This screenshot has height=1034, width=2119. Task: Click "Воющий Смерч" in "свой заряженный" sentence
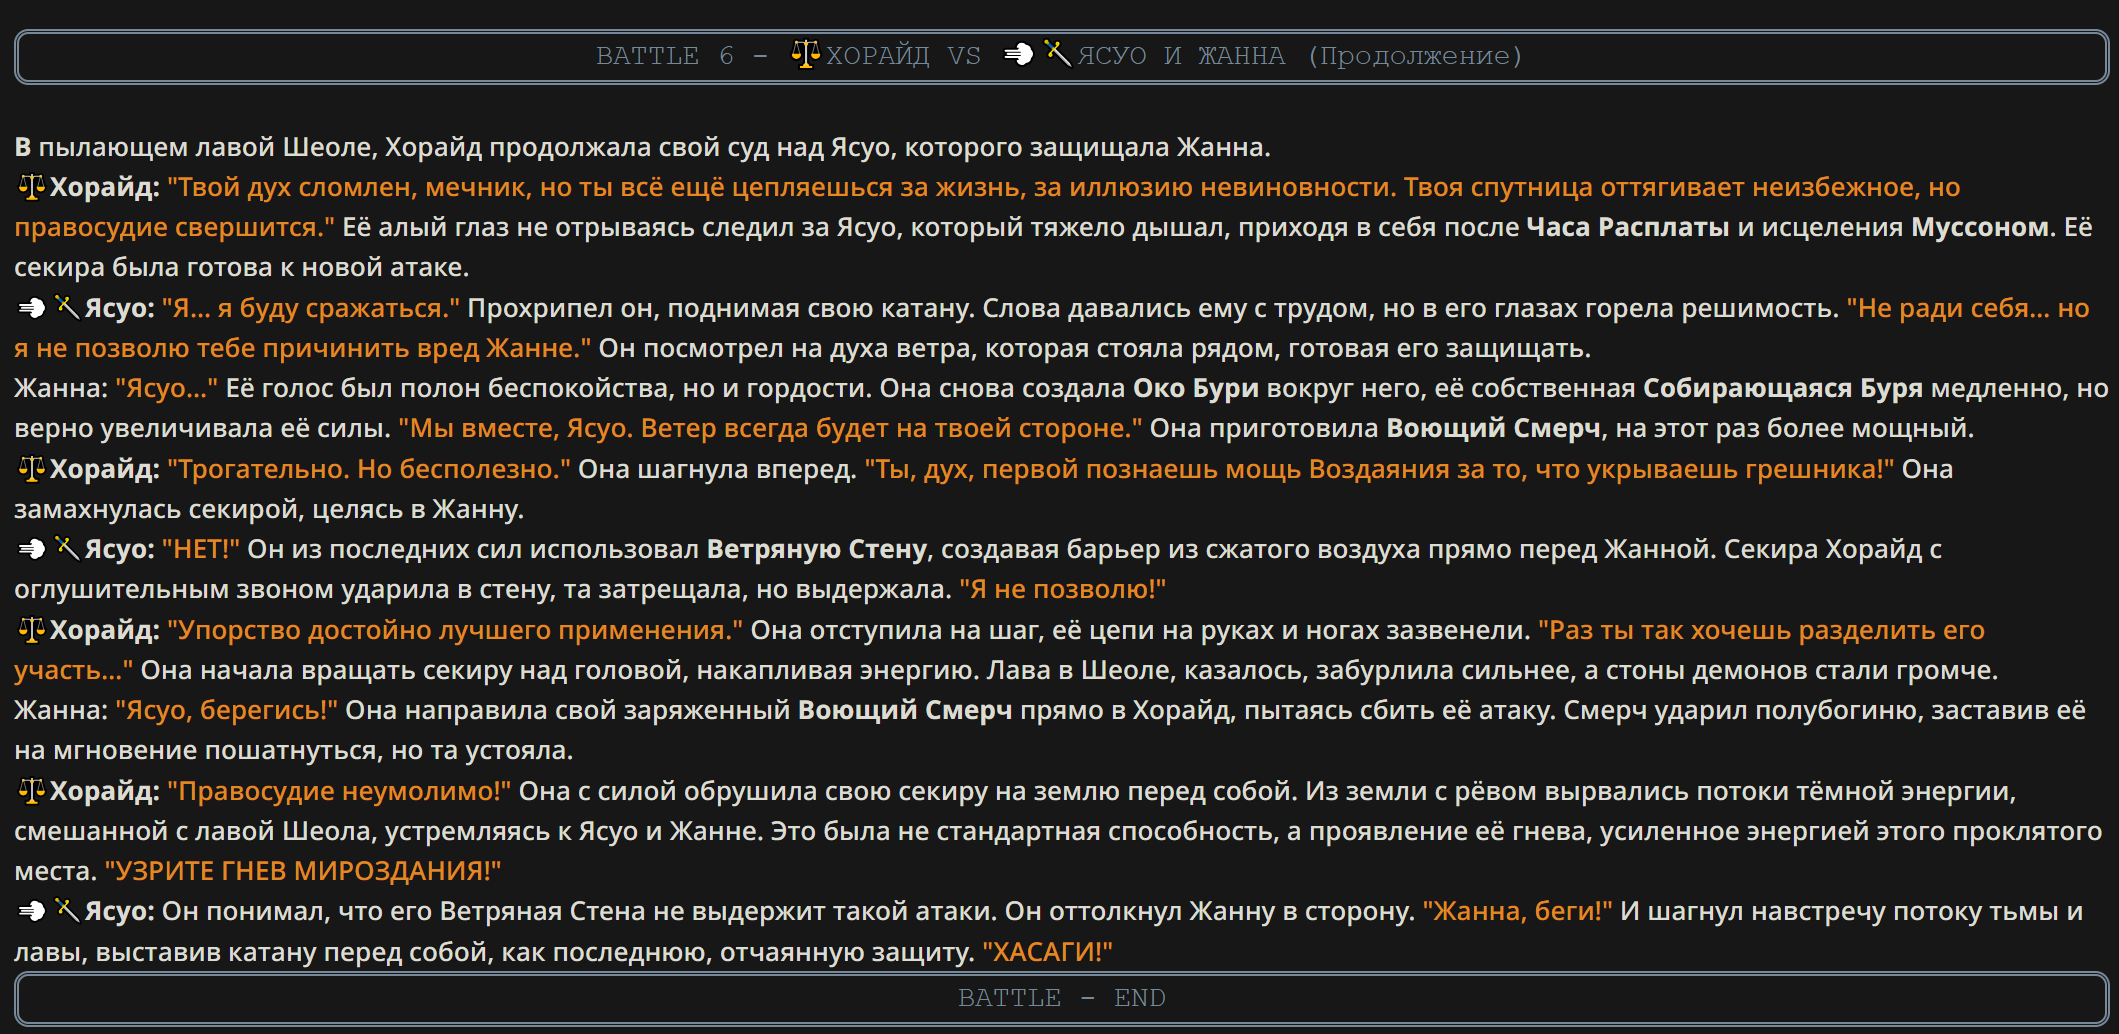point(904,710)
